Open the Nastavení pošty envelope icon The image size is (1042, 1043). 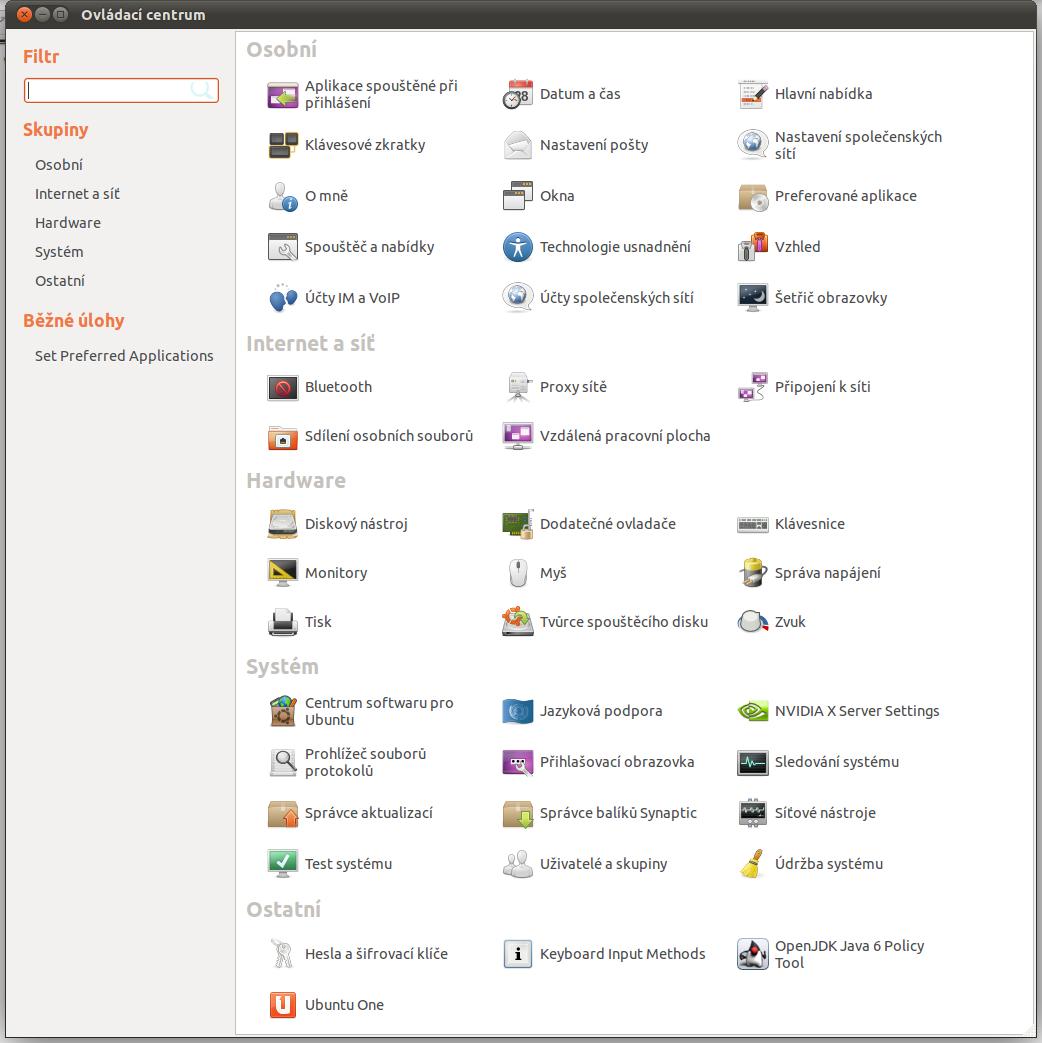pyautogui.click(x=518, y=145)
